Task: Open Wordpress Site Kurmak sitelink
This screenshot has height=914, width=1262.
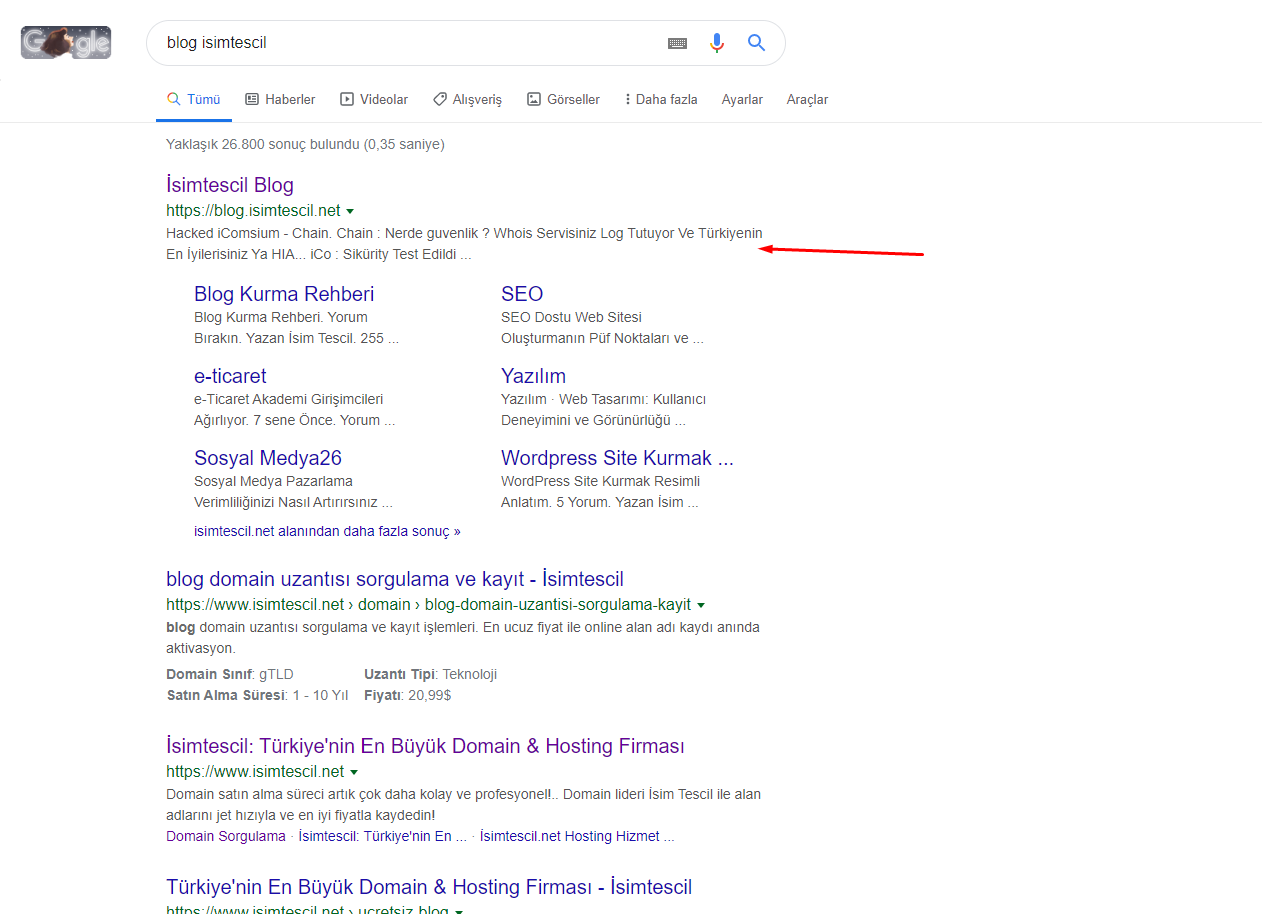Action: [x=617, y=458]
